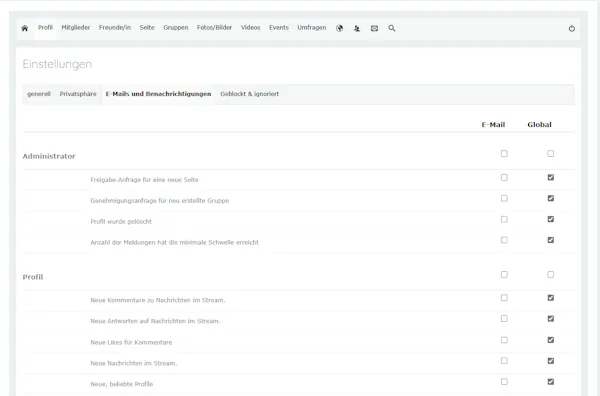600x396 pixels.
Task: Select E-Mails und Benachrichtigungen tab
Action: [x=158, y=94]
